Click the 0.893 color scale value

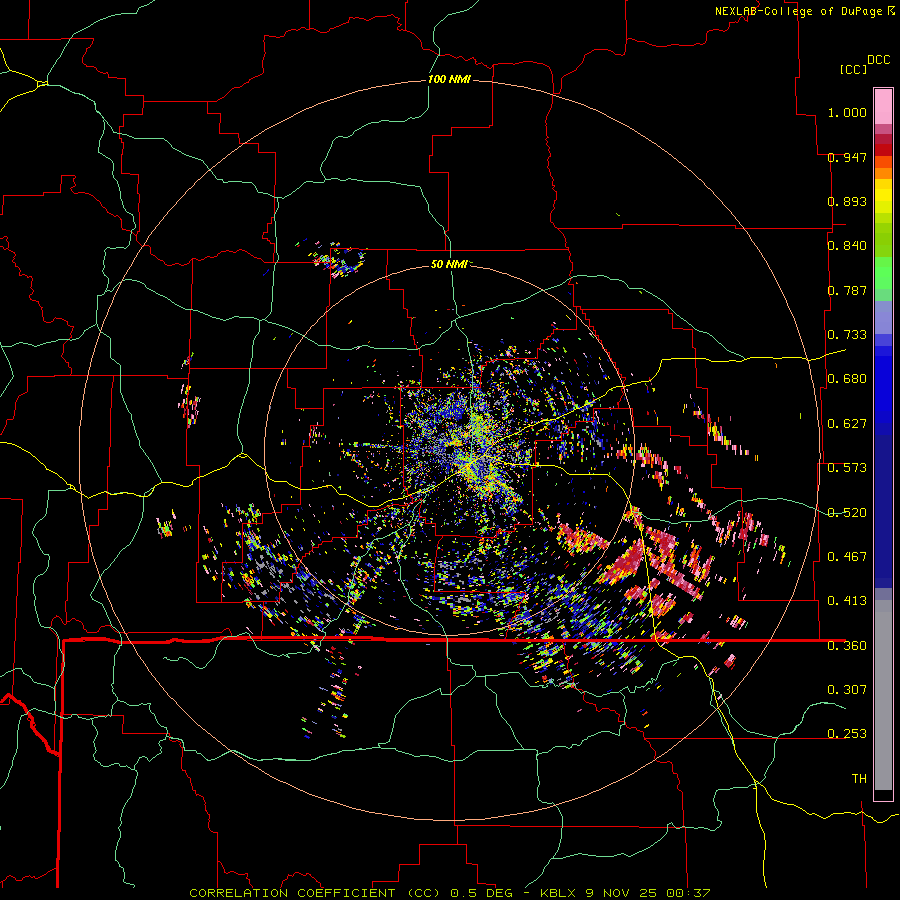[847, 201]
